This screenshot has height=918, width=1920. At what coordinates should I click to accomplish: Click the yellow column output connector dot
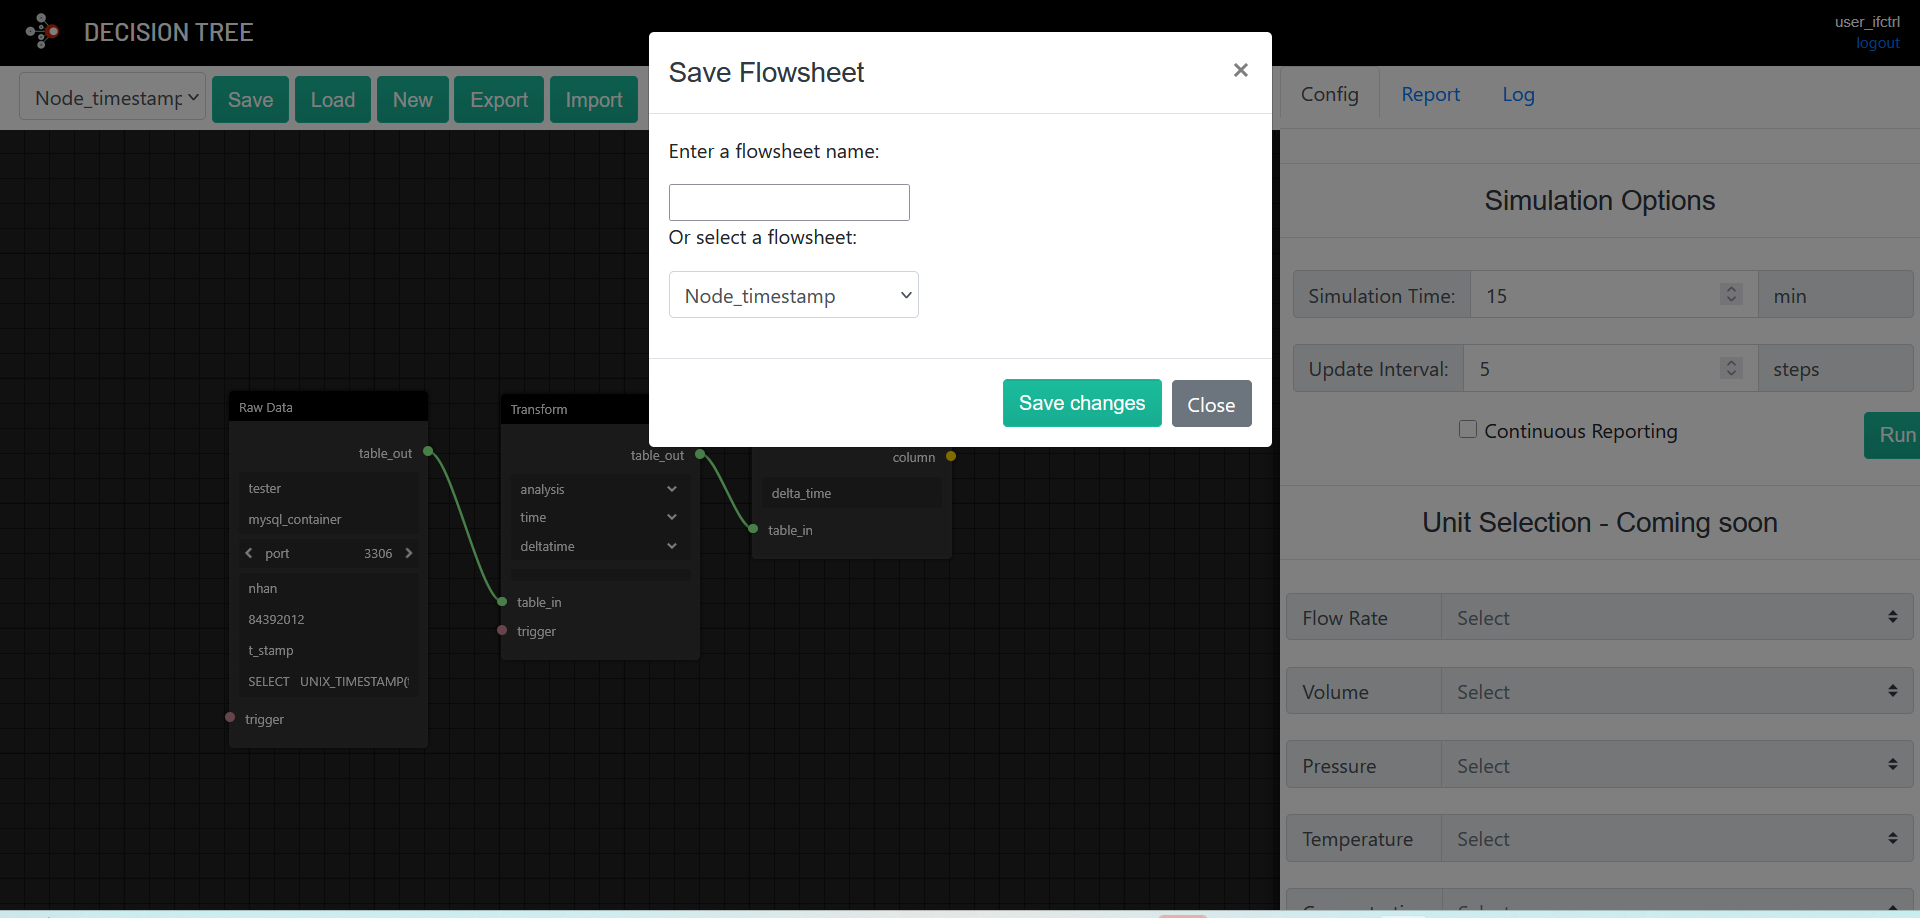point(951,456)
